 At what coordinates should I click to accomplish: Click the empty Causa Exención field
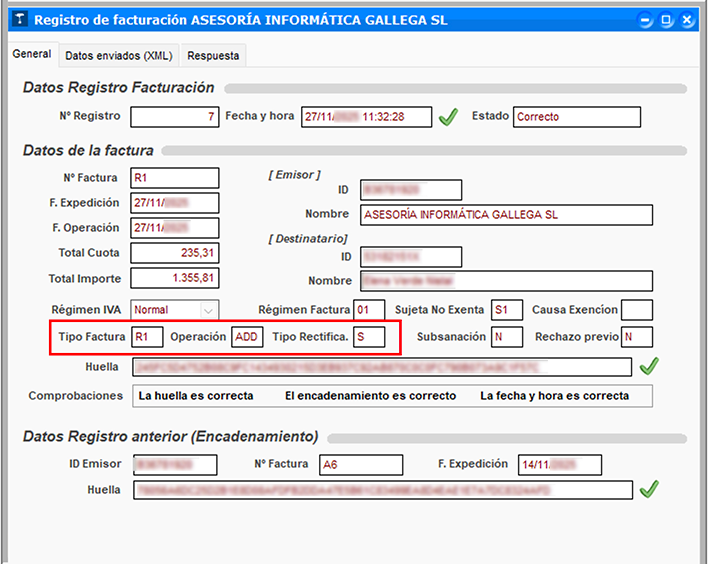(x=637, y=310)
